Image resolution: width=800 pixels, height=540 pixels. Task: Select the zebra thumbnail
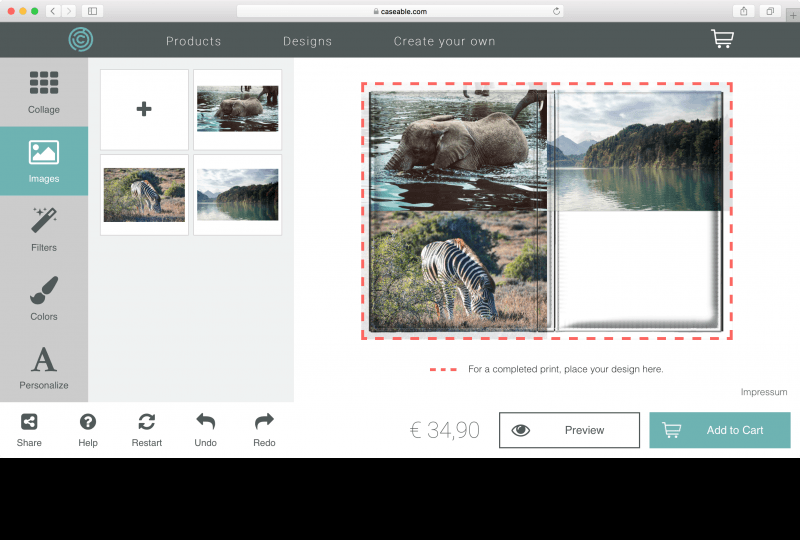[x=144, y=195]
